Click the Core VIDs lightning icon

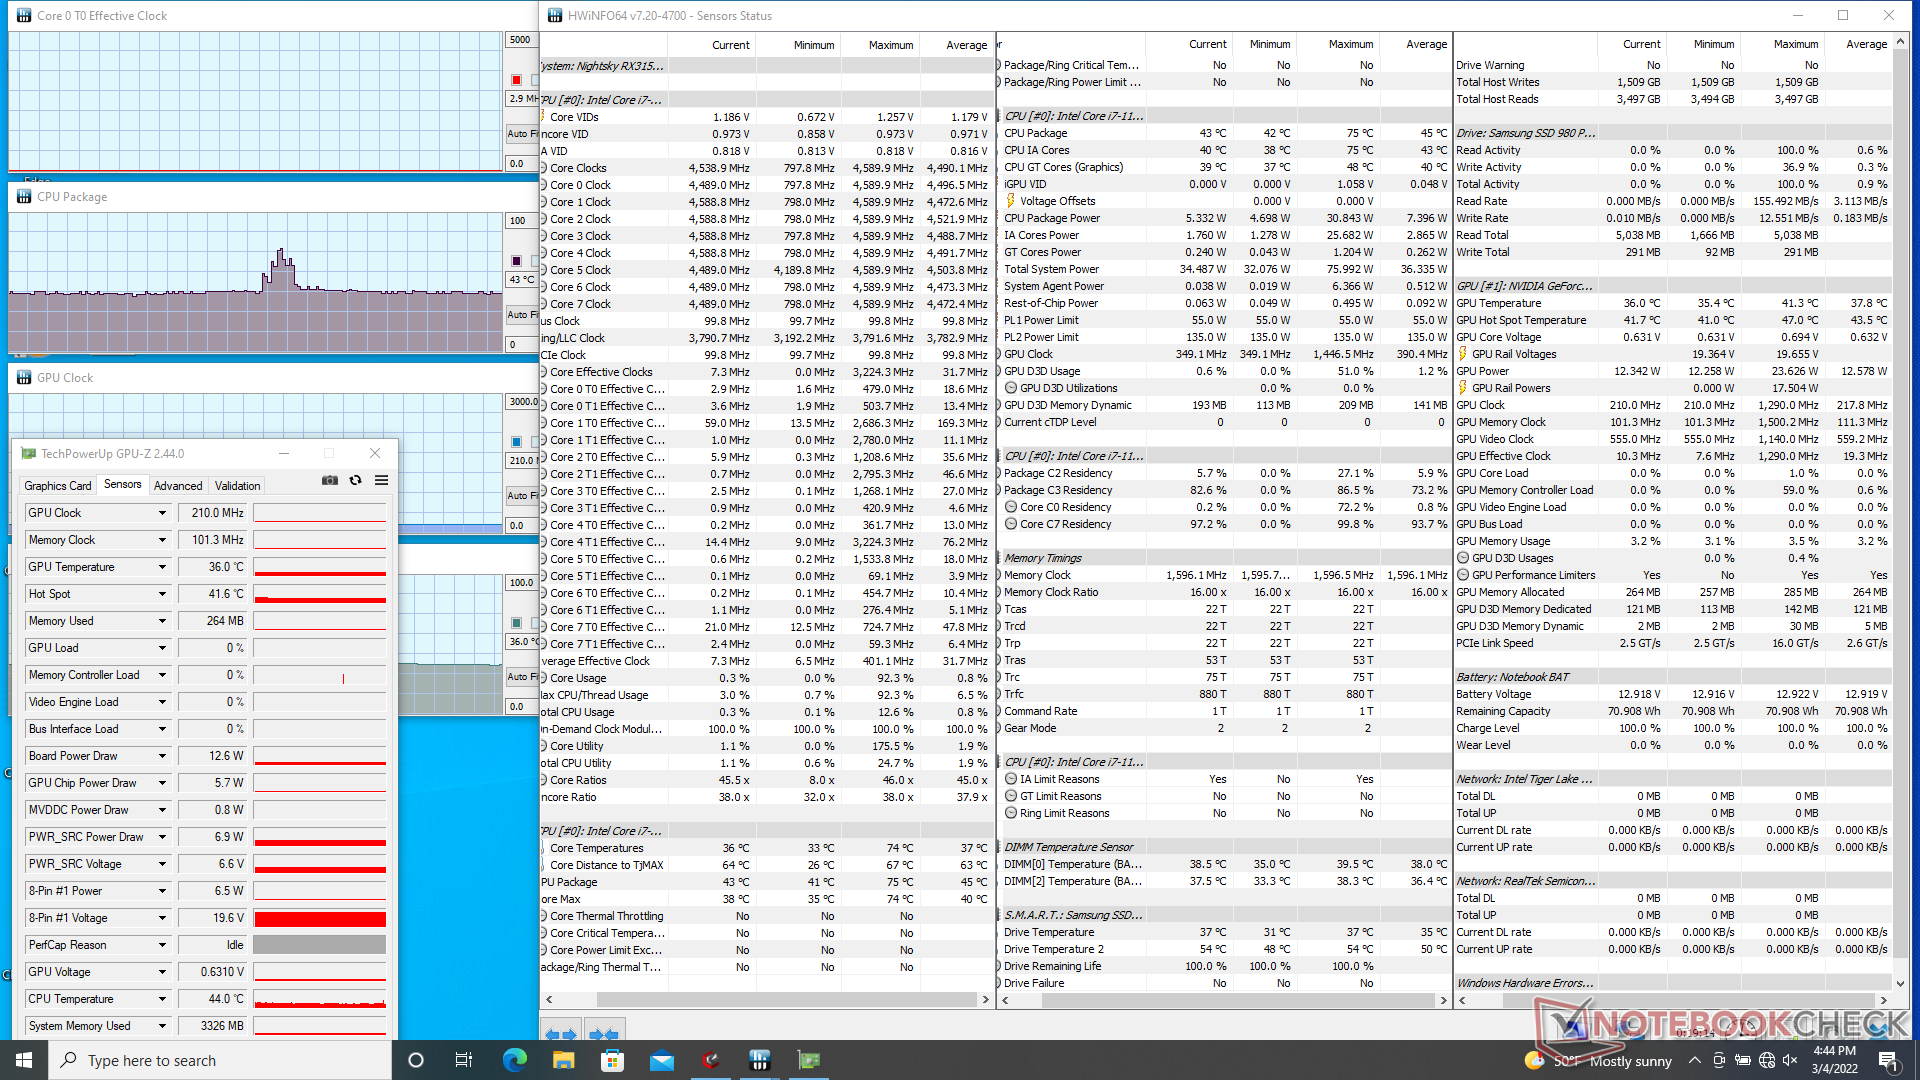click(x=543, y=117)
